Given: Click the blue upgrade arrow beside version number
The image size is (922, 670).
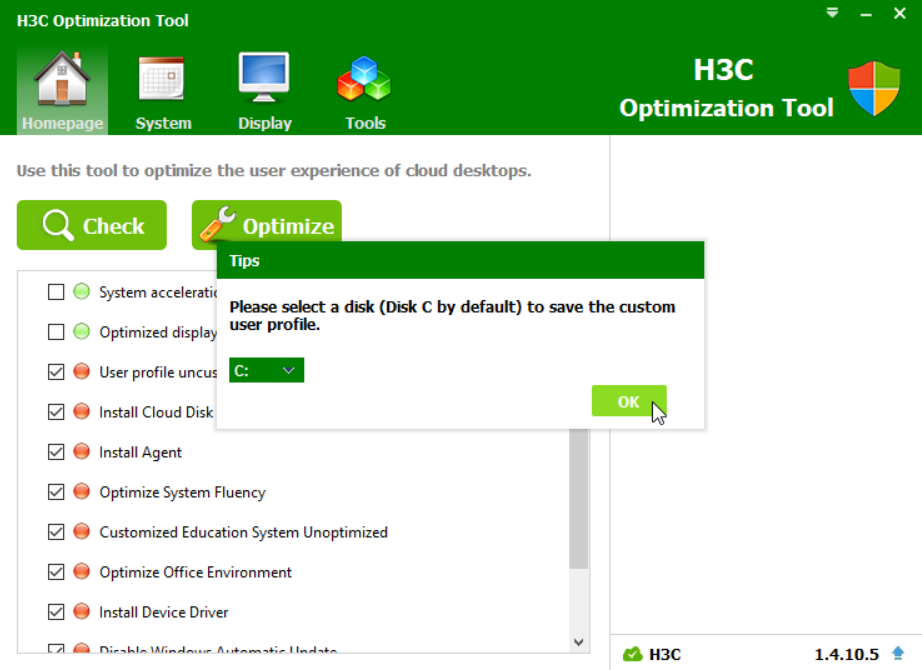Looking at the screenshot, I should (898, 653).
